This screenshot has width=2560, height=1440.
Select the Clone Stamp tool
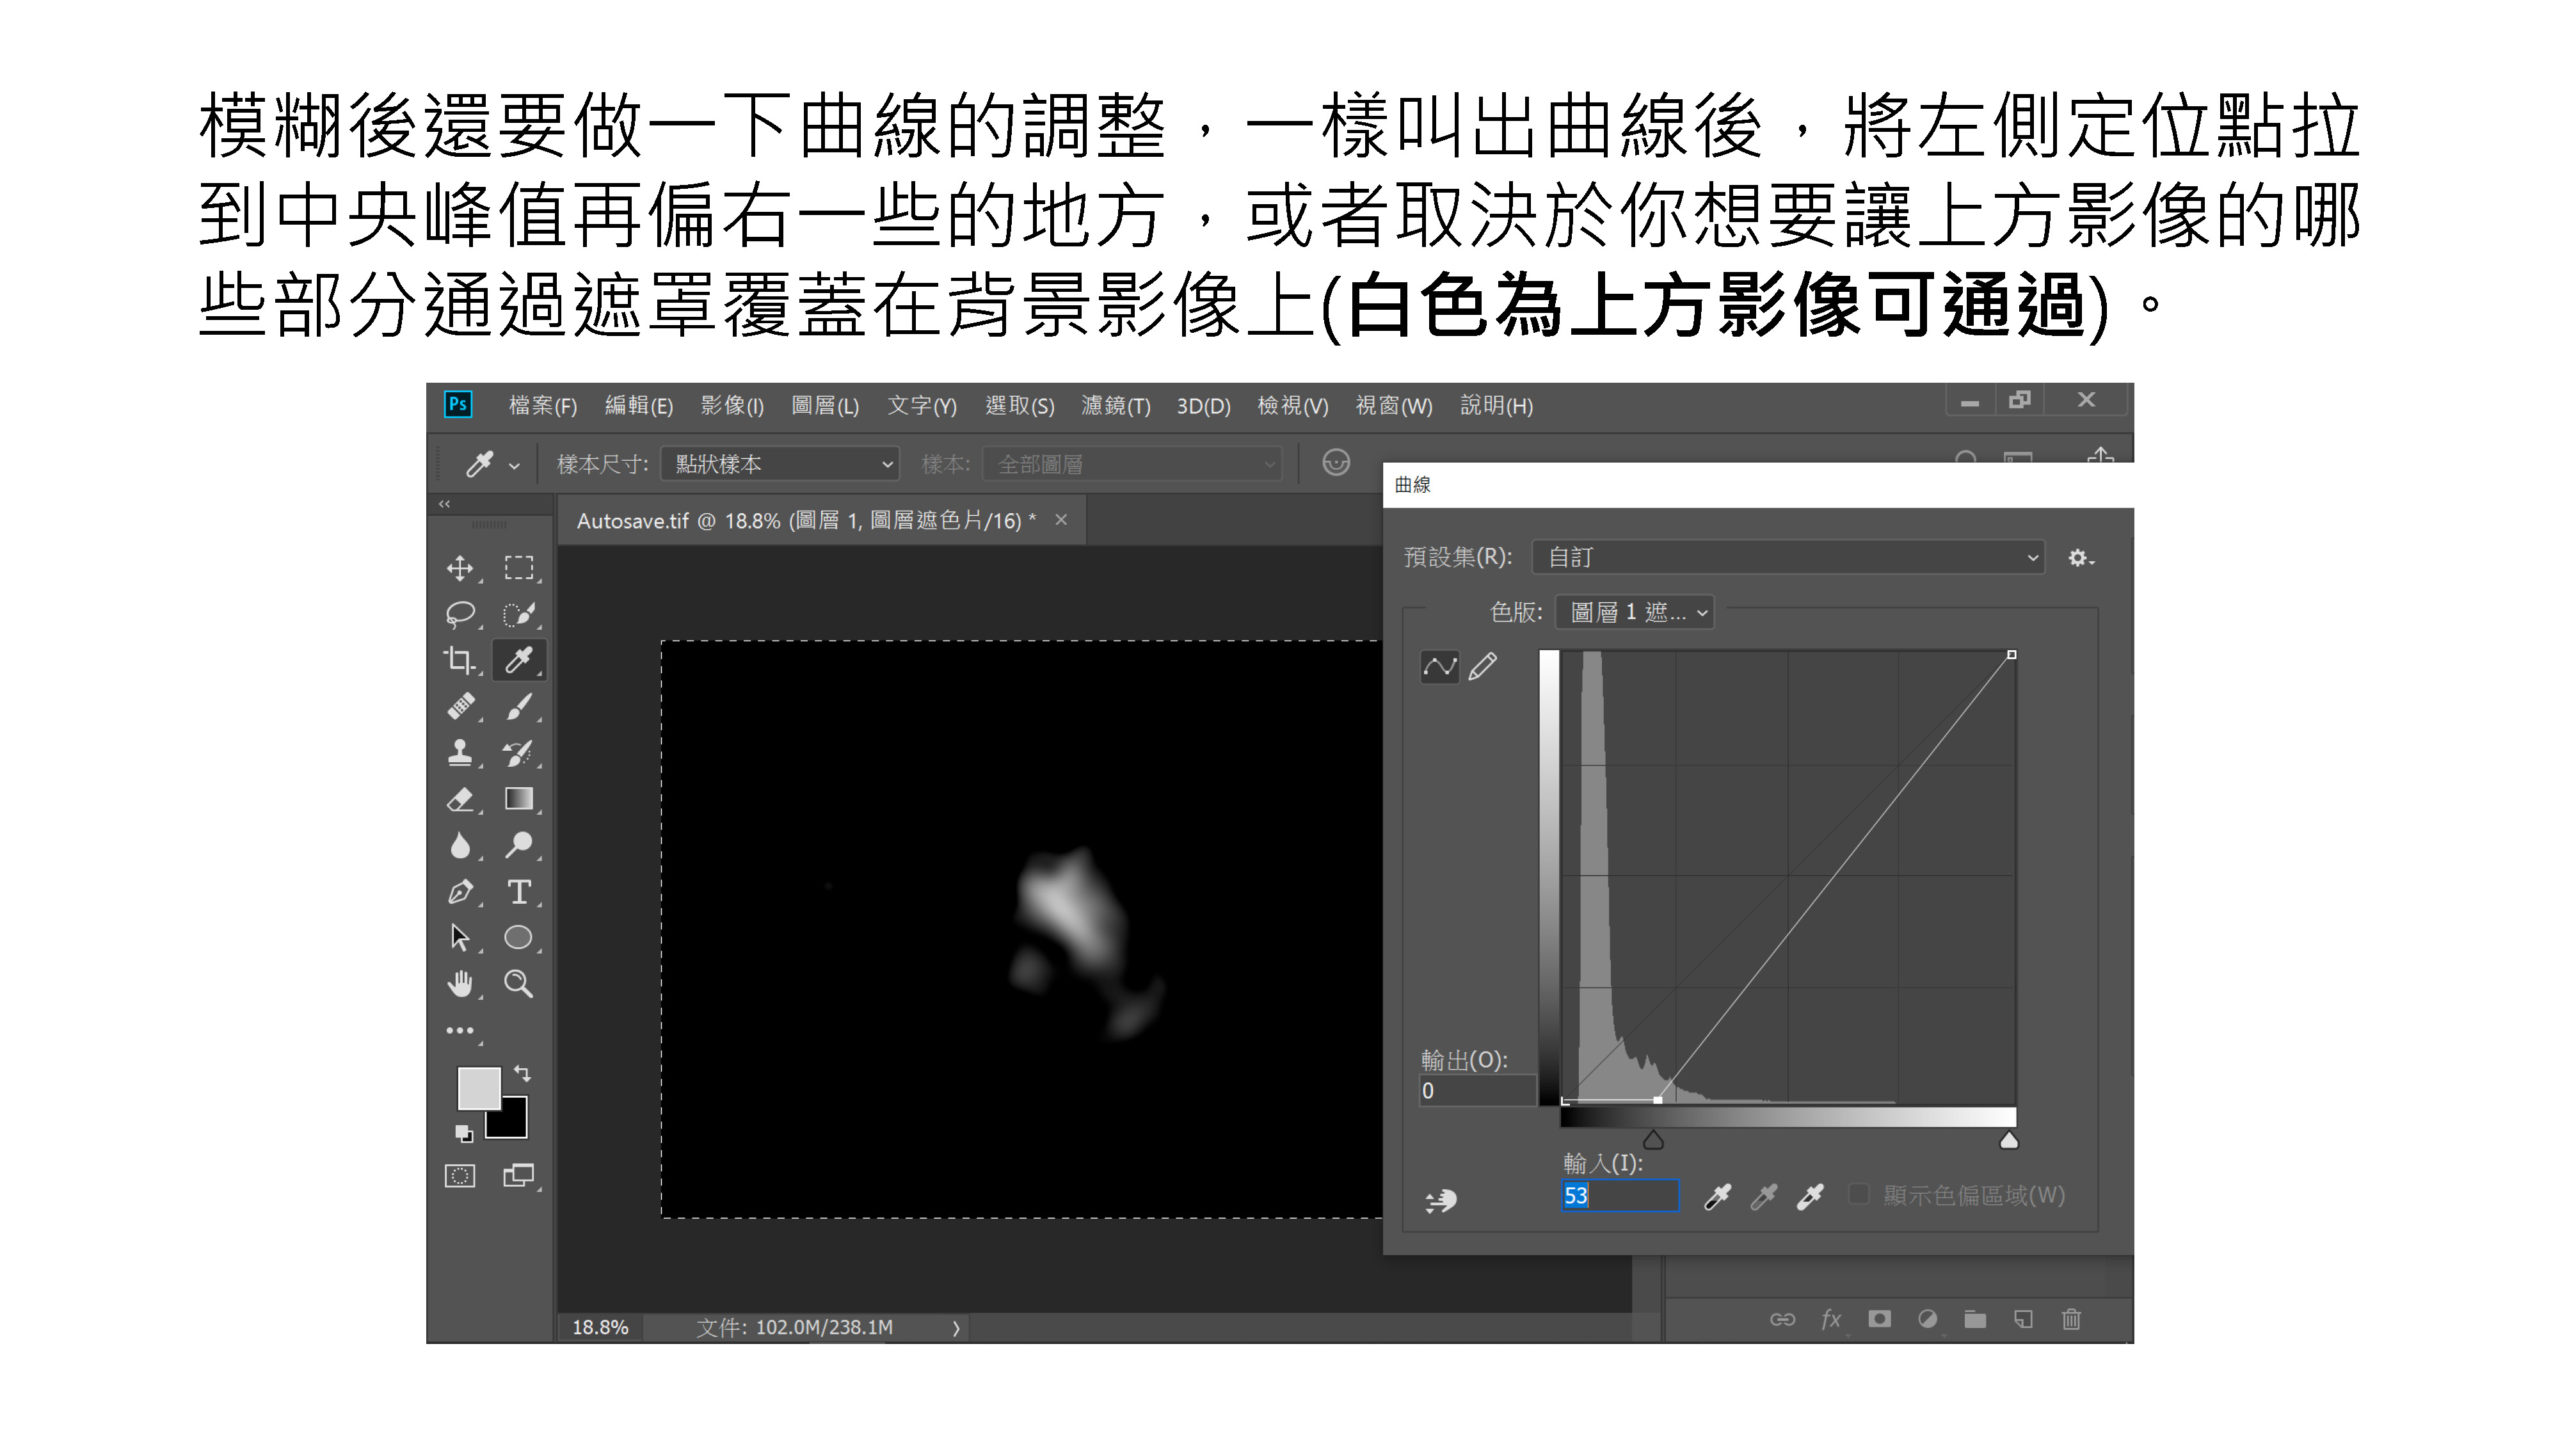461,751
